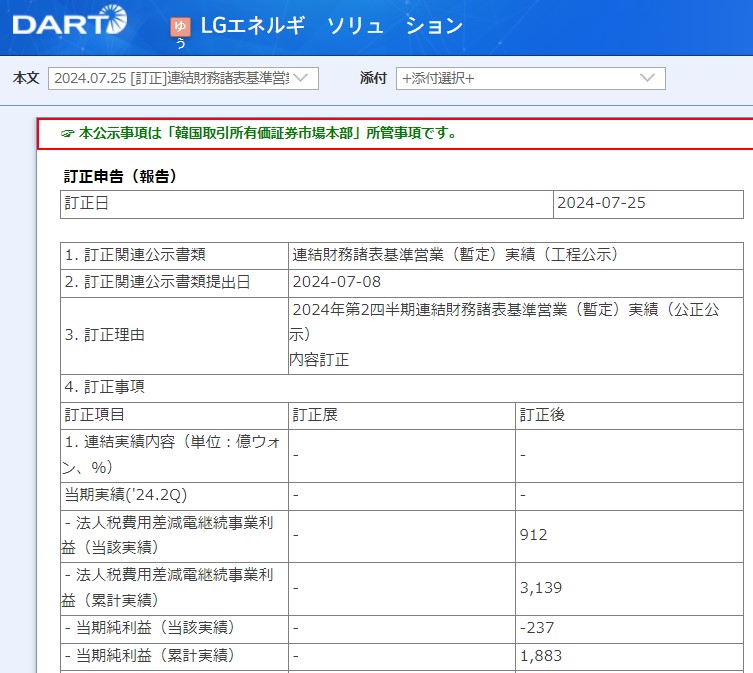Select the 訂正日 date cell 2024-07-25
Screen dimensions: 753x673
tap(601, 203)
